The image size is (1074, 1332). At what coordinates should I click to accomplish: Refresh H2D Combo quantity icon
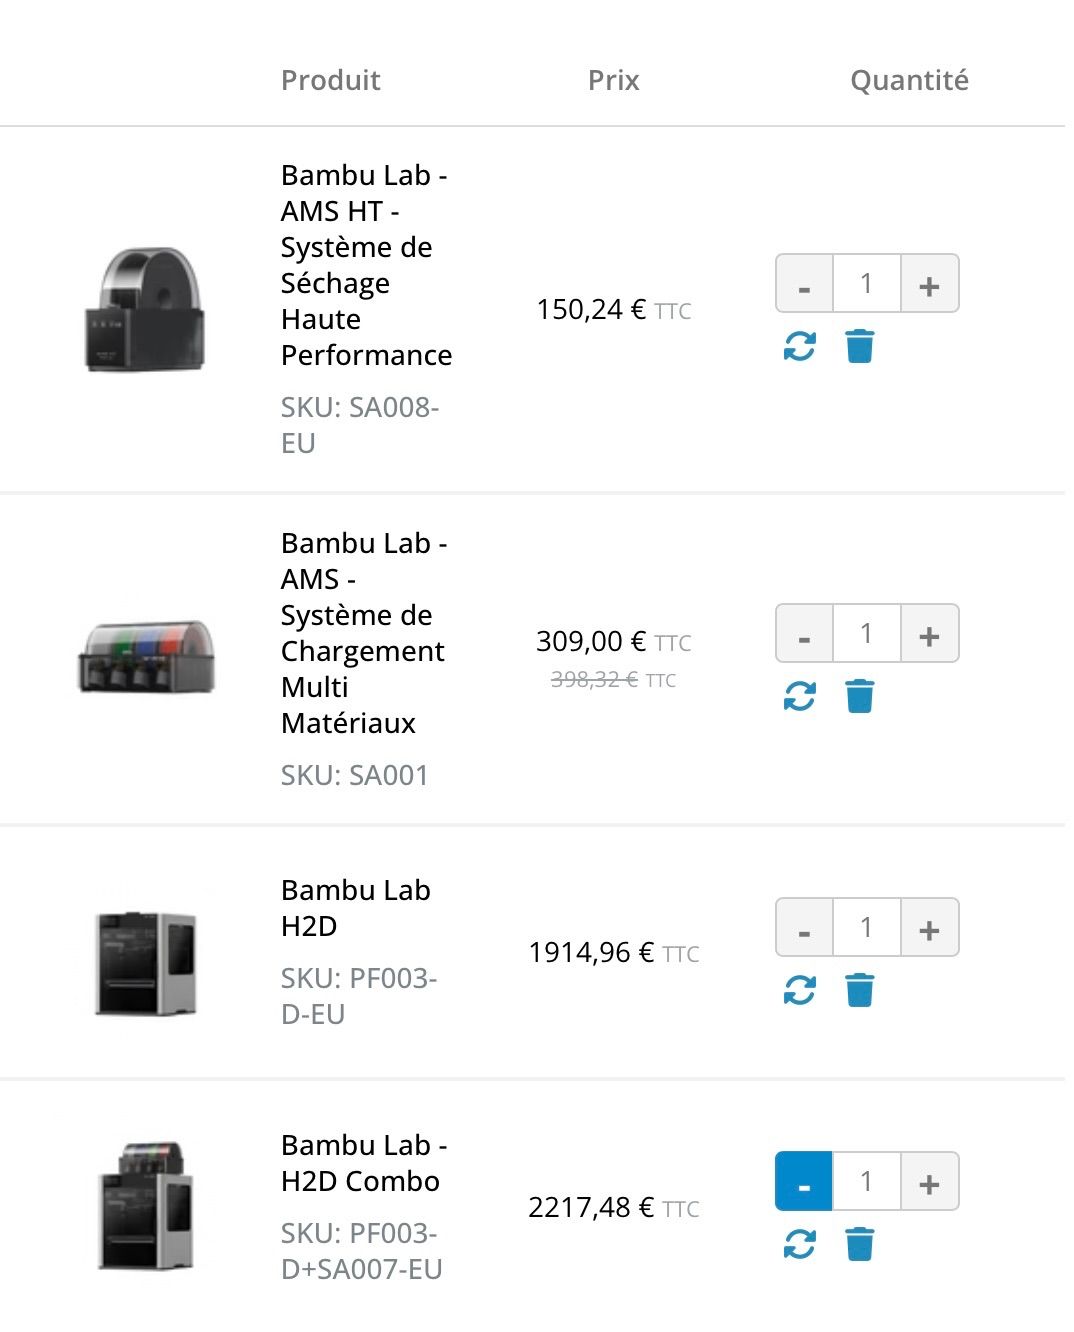click(799, 1244)
